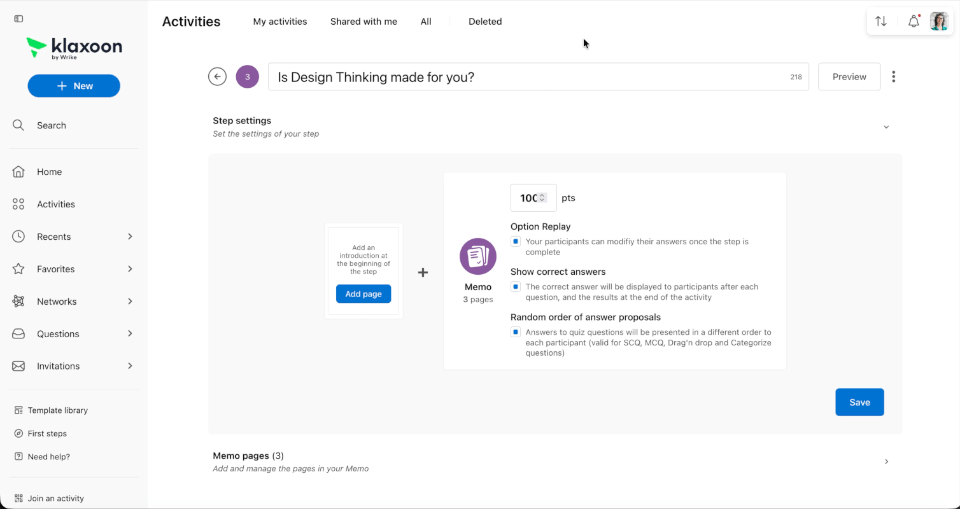Open the sort arrows icon
The image size is (960, 509).
[x=881, y=21]
